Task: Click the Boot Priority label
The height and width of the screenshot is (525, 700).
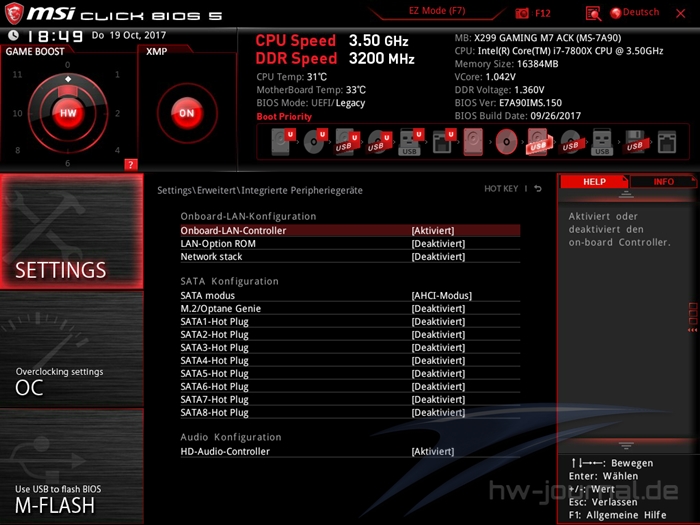Action: point(284,117)
